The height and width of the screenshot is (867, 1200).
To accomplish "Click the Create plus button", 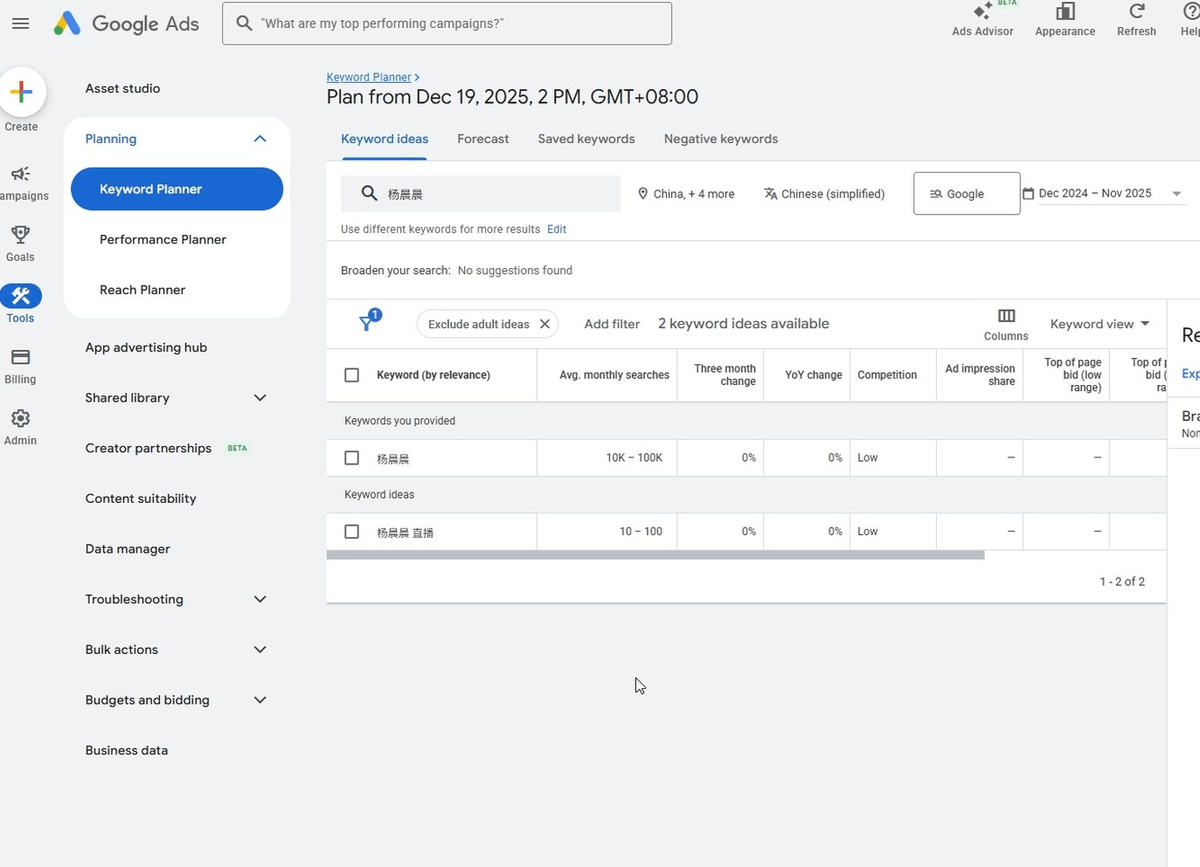I will pos(21,93).
